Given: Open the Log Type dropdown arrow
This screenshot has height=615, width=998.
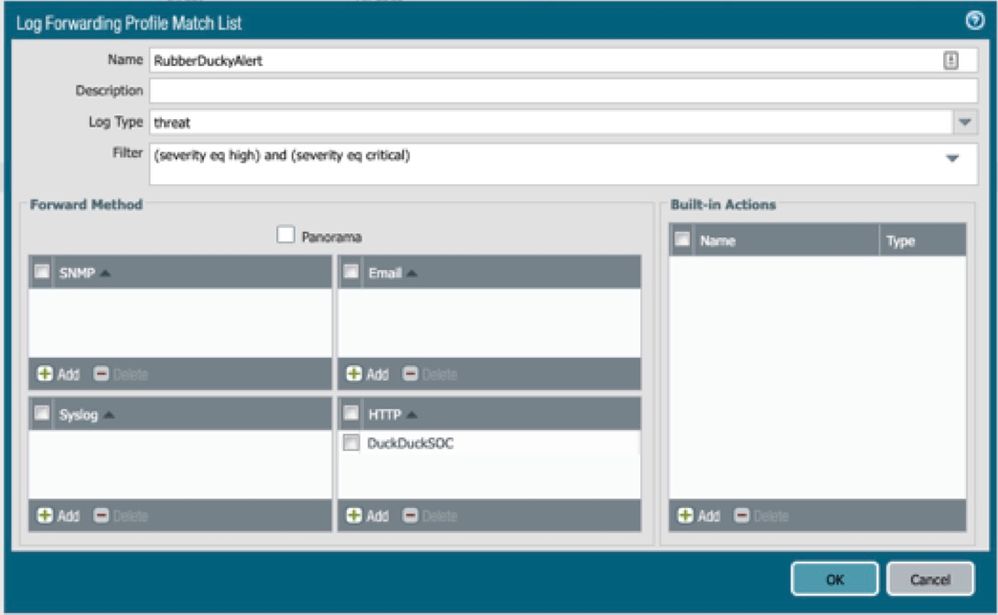Looking at the screenshot, I should point(965,122).
